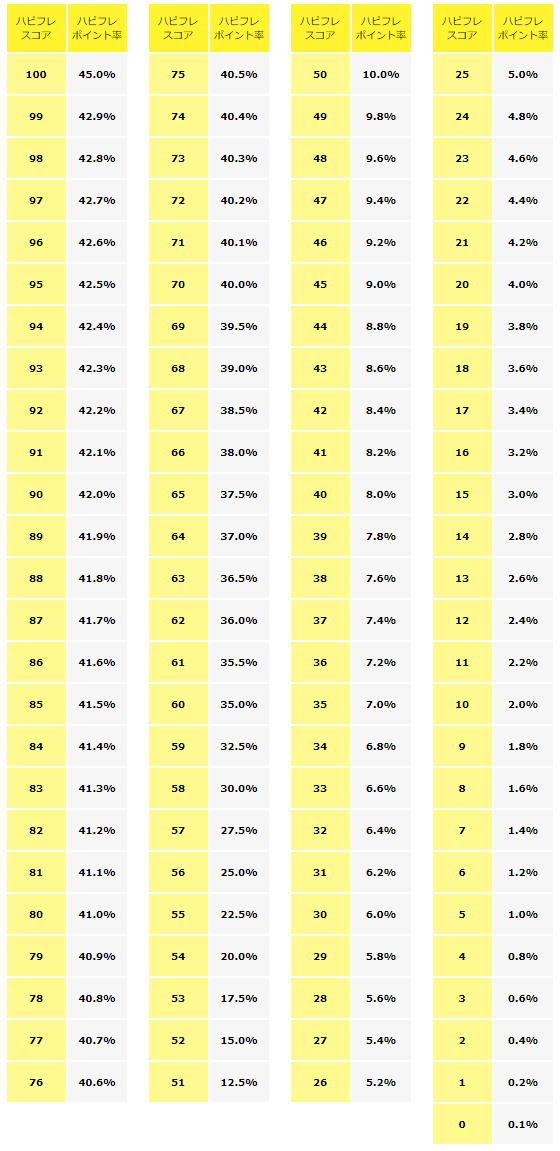This screenshot has height=1151, width=560.
Task: Click the score 50 cell
Action: point(320,74)
